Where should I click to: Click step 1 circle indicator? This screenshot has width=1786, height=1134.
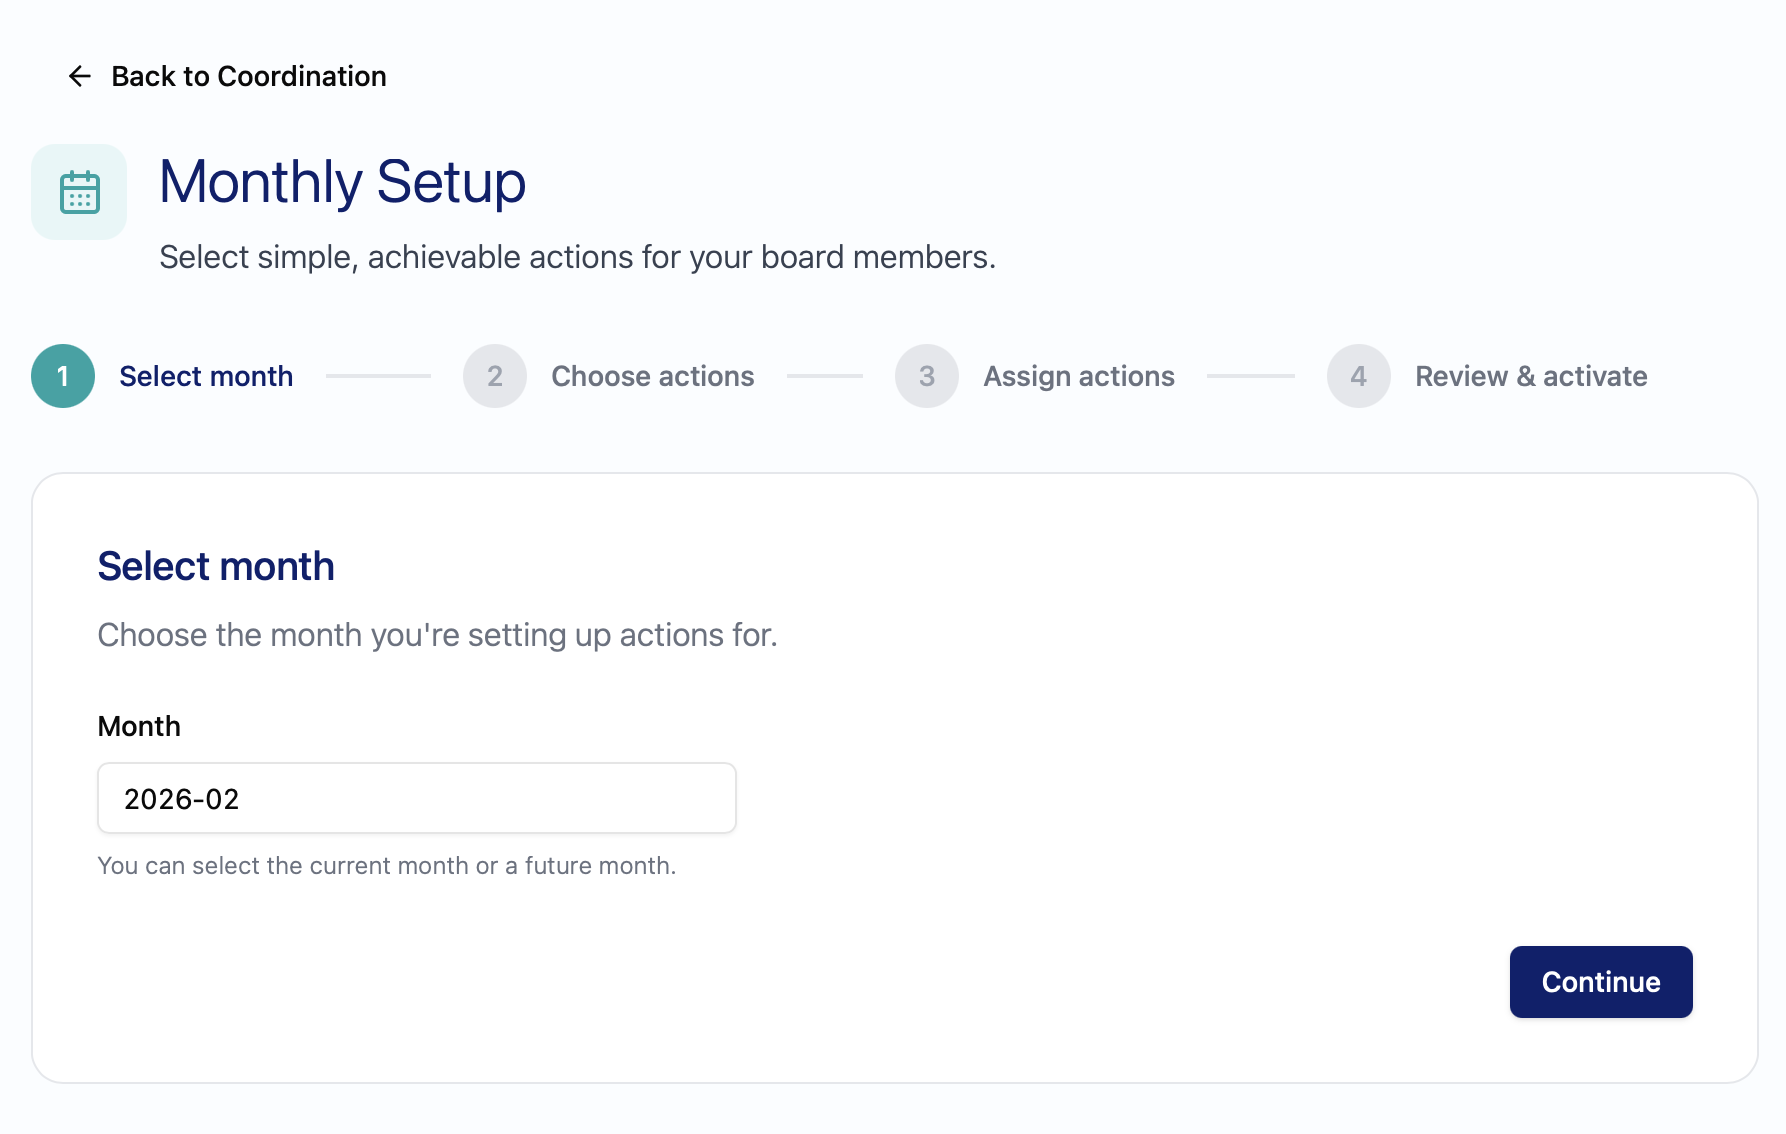[63, 376]
